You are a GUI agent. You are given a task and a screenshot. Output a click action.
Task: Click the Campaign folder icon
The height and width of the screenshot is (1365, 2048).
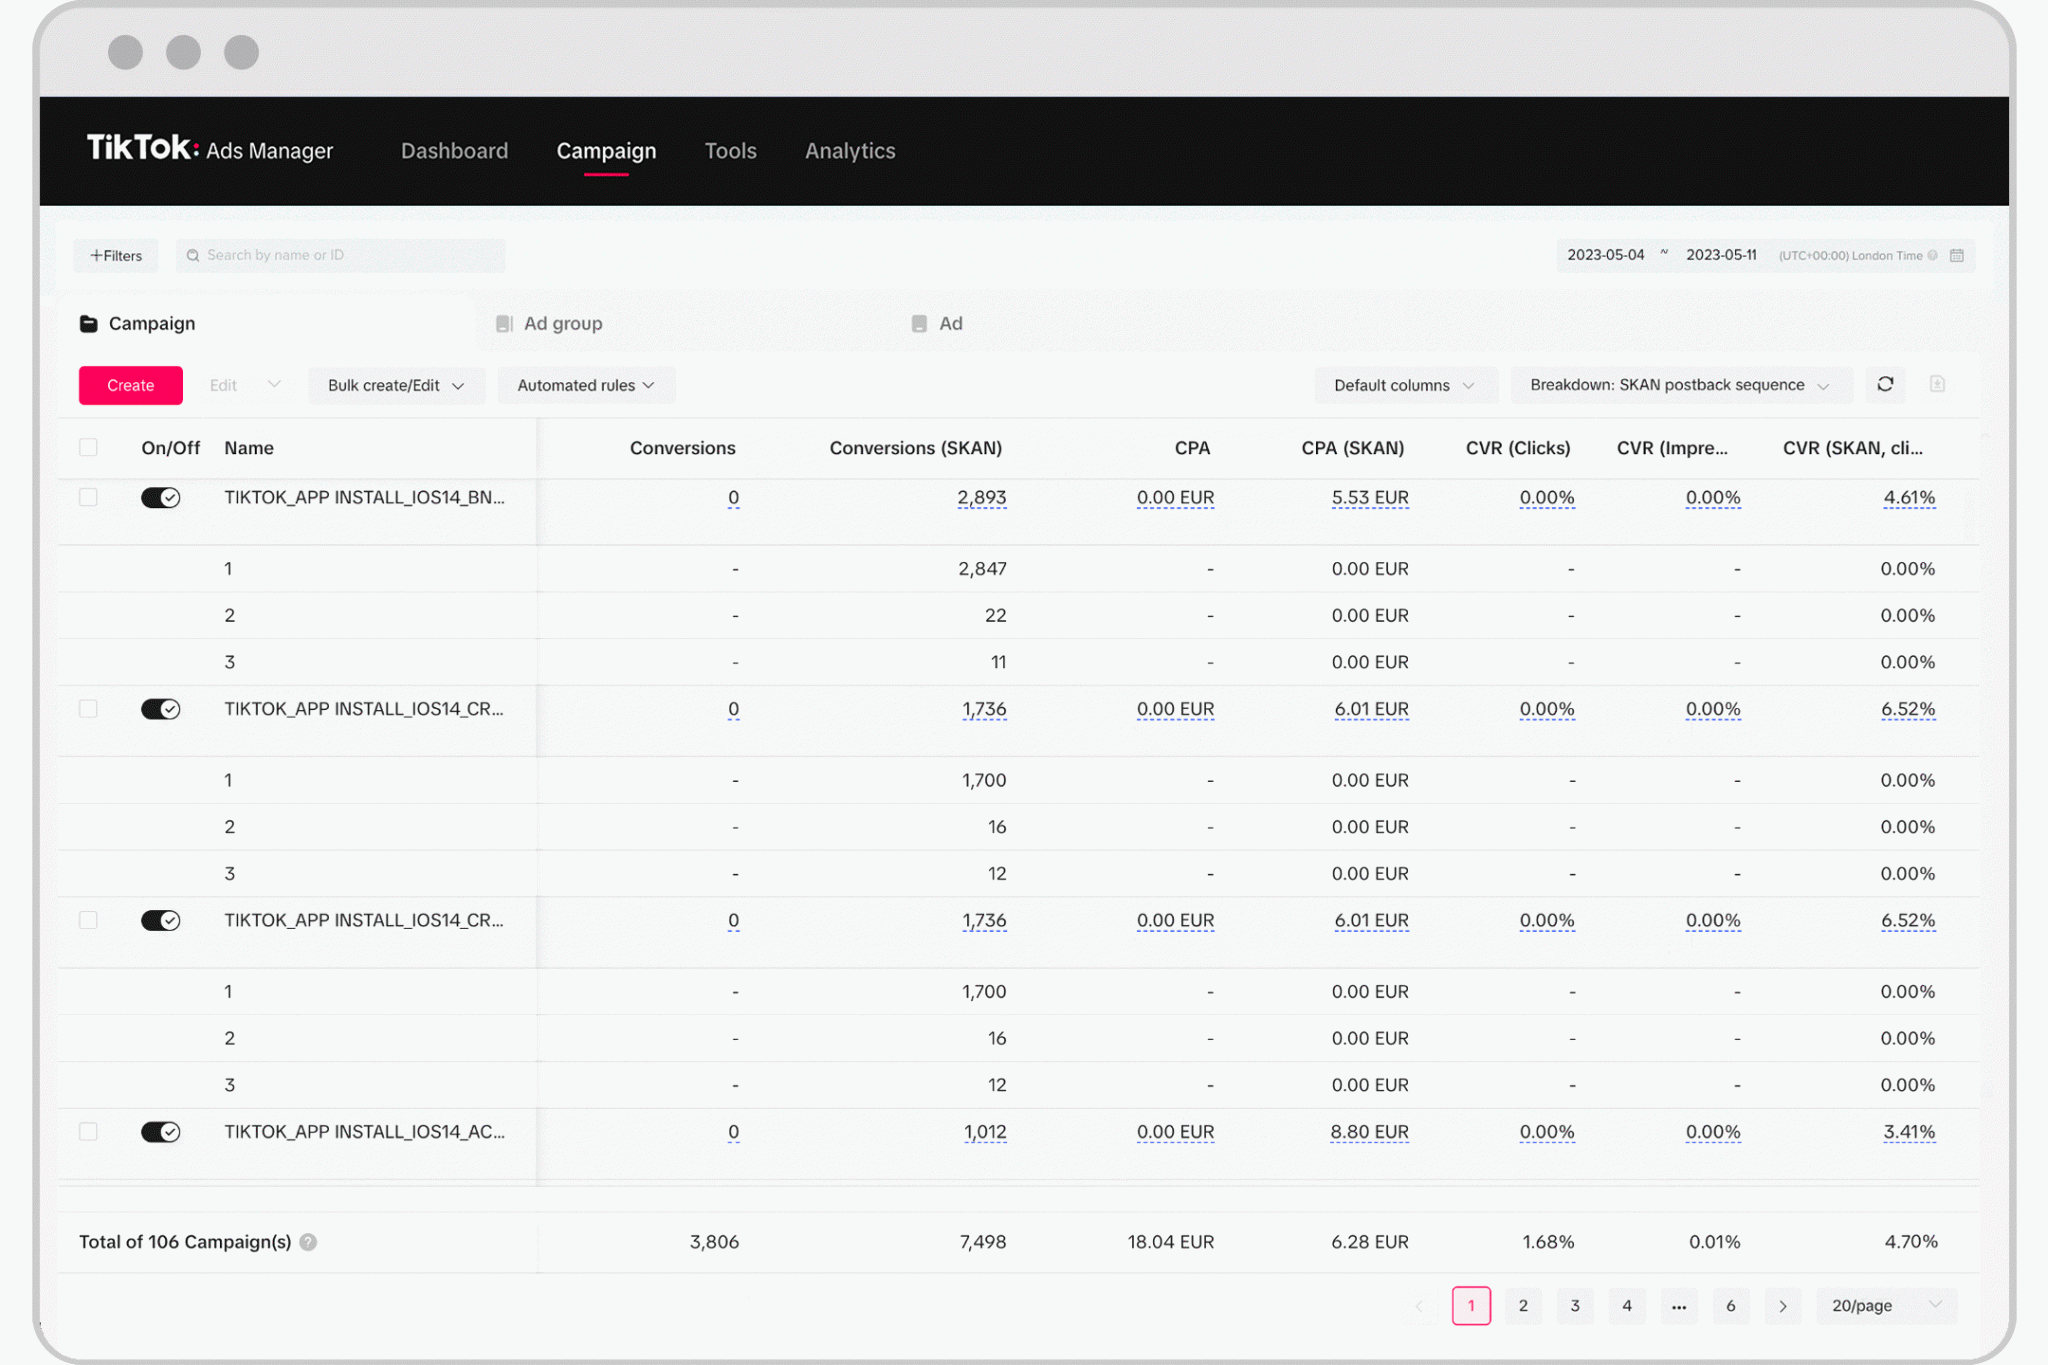coord(87,323)
